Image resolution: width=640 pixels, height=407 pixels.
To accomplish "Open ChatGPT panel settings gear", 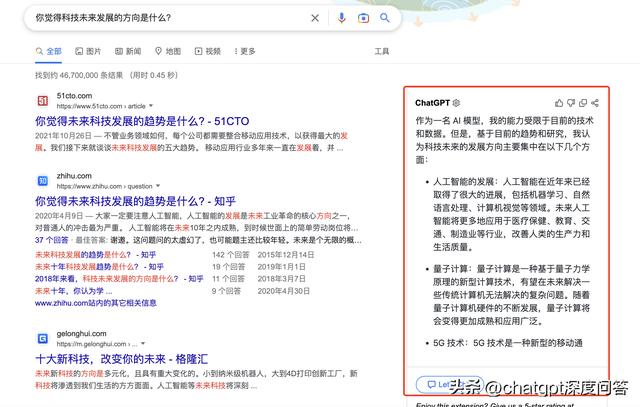I will 457,103.
